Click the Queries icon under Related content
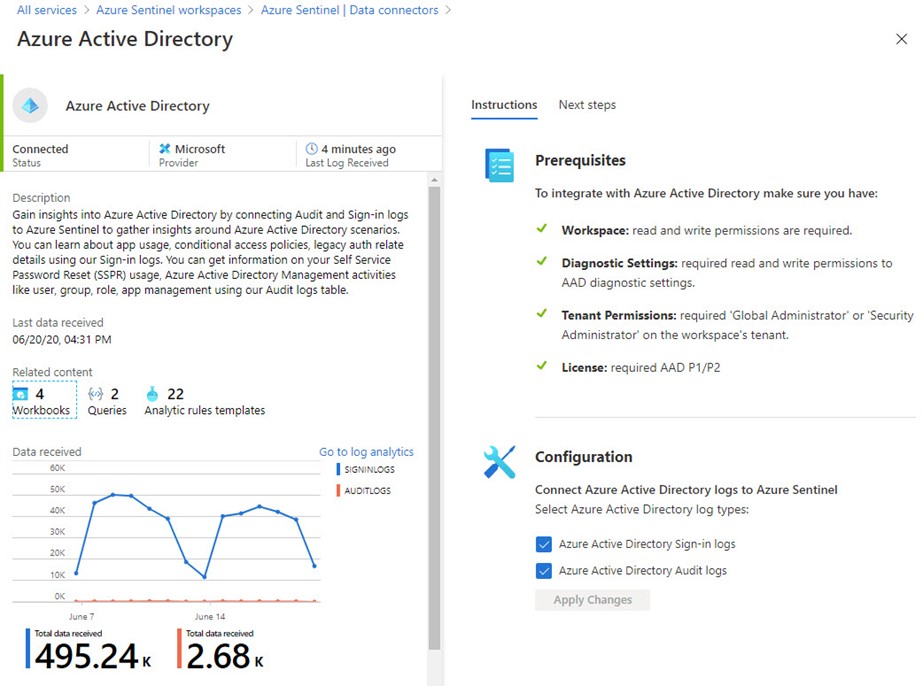Screen dimensions: 923x686 point(96,394)
